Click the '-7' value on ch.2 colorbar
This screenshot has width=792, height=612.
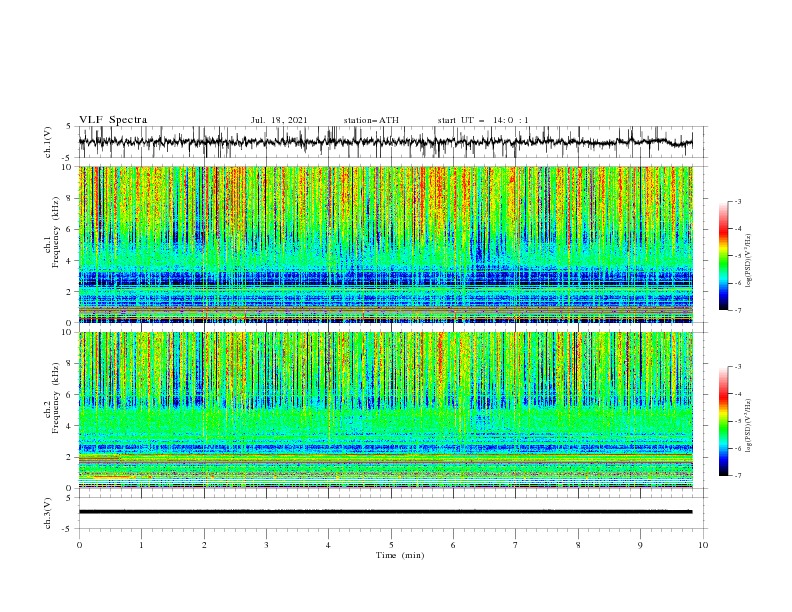click(x=737, y=476)
